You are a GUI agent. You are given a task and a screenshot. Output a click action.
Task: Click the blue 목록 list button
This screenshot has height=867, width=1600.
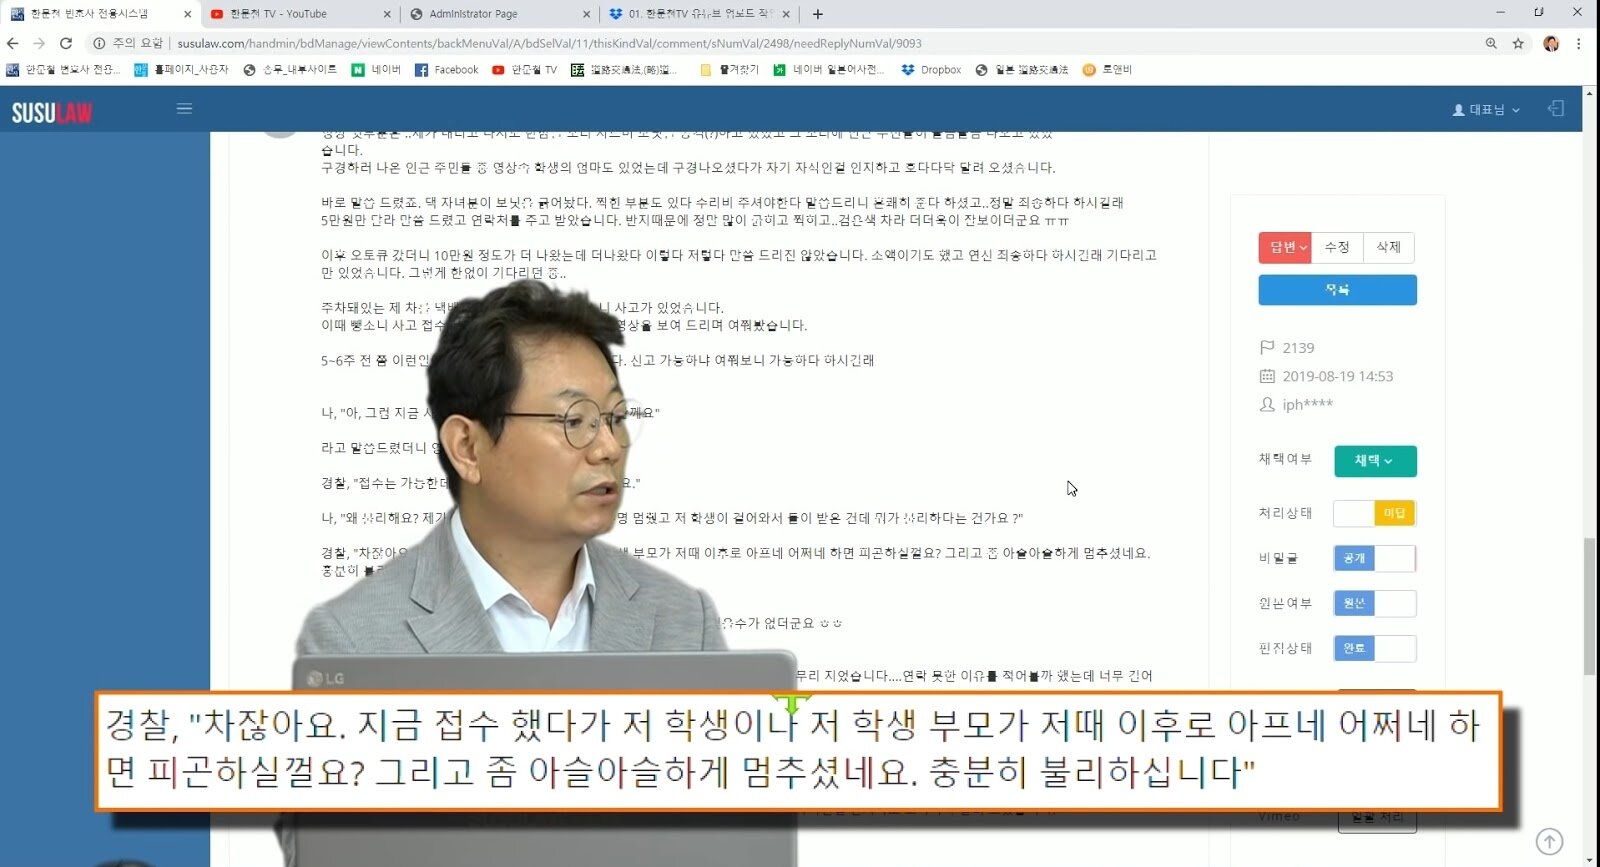pos(1337,290)
